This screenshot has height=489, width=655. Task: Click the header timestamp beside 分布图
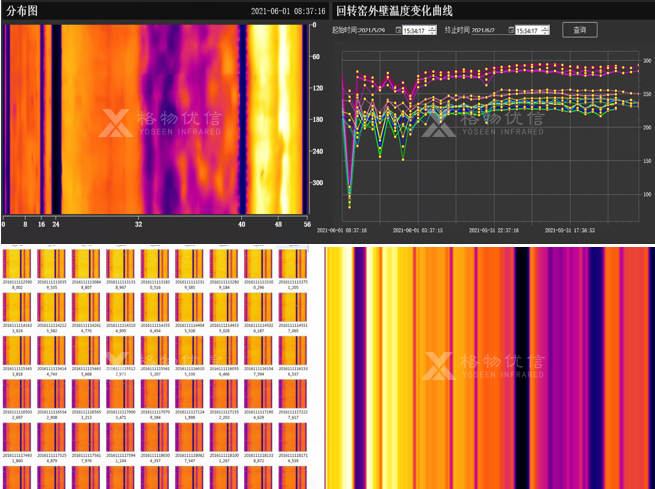(288, 11)
